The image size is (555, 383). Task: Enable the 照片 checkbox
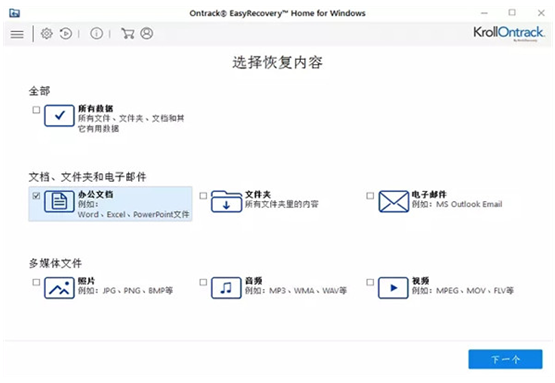pos(36,282)
